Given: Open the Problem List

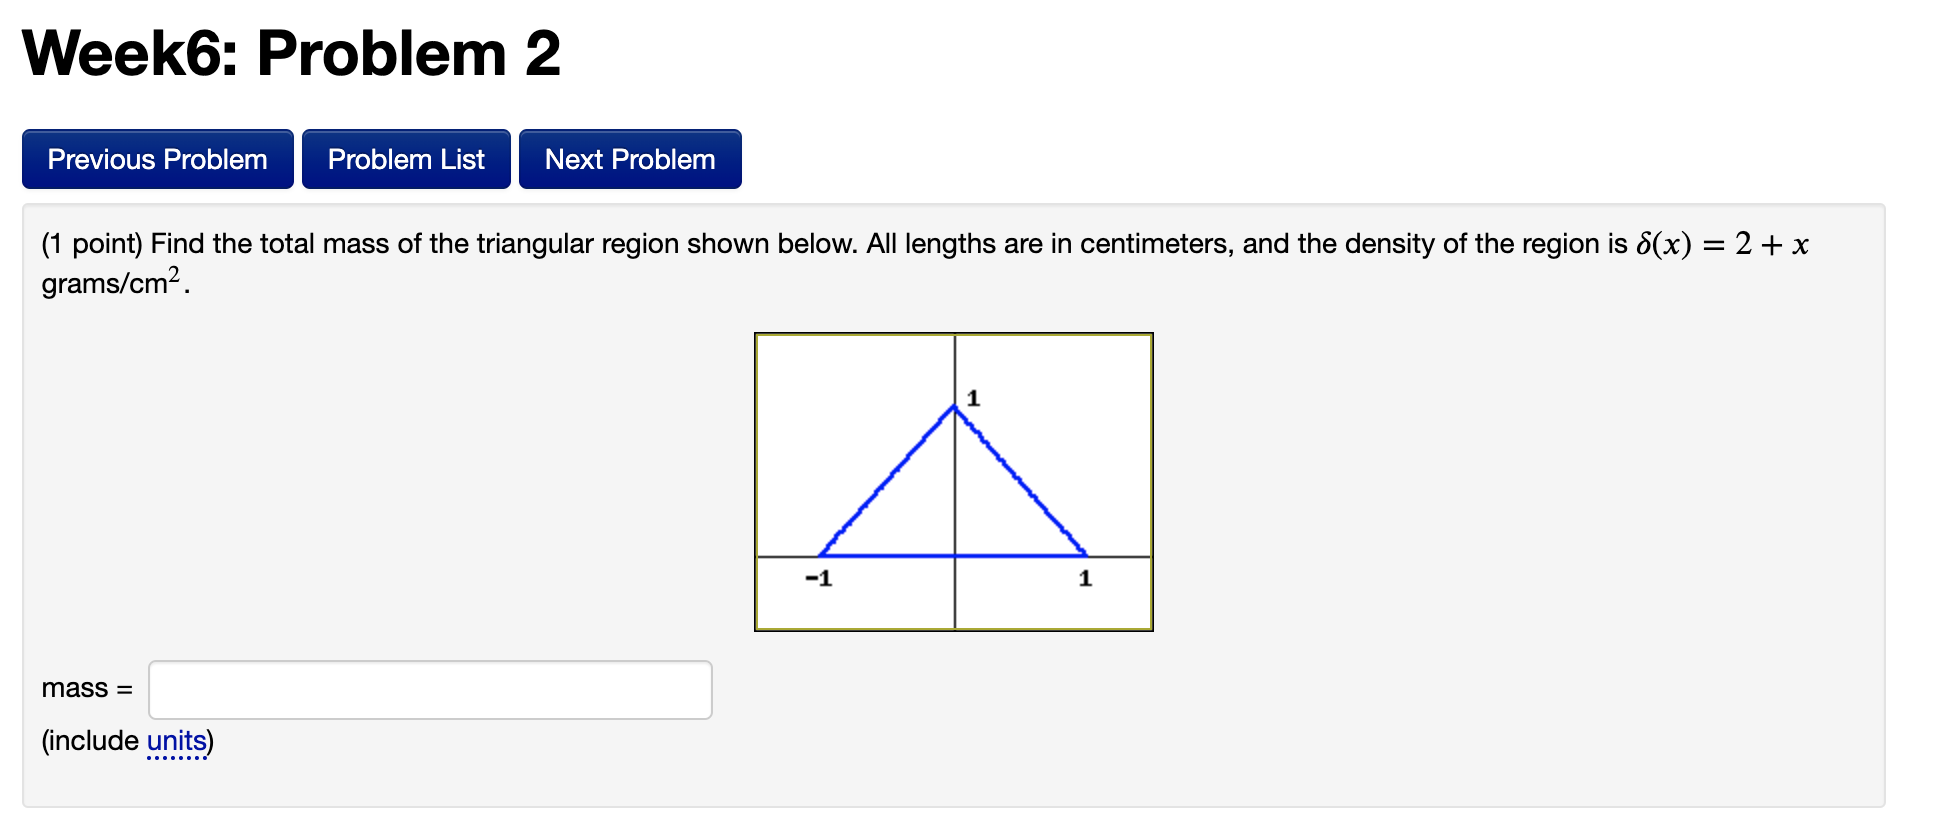Looking at the screenshot, I should [x=406, y=158].
